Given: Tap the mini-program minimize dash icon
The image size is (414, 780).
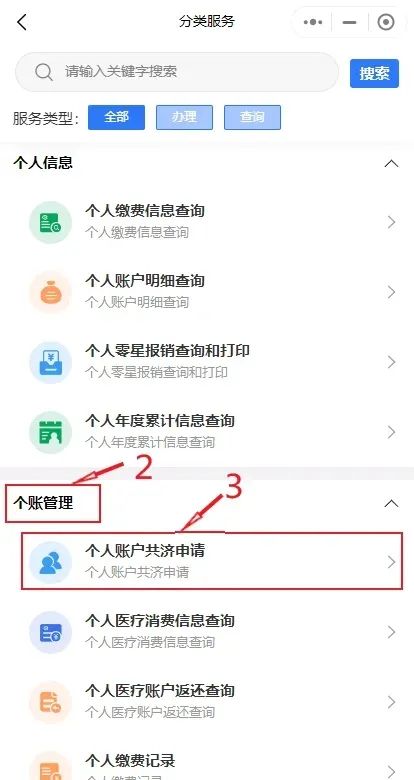Looking at the screenshot, I should [350, 22].
